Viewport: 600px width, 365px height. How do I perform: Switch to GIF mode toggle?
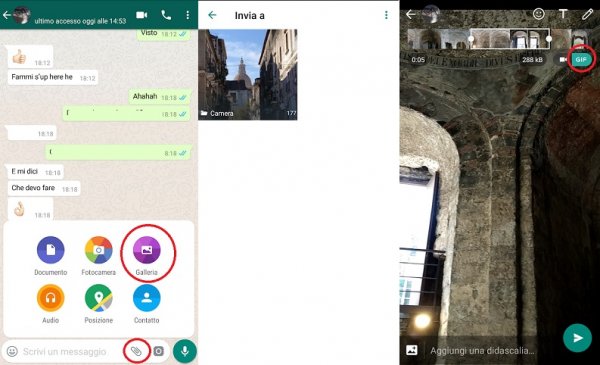(x=581, y=60)
